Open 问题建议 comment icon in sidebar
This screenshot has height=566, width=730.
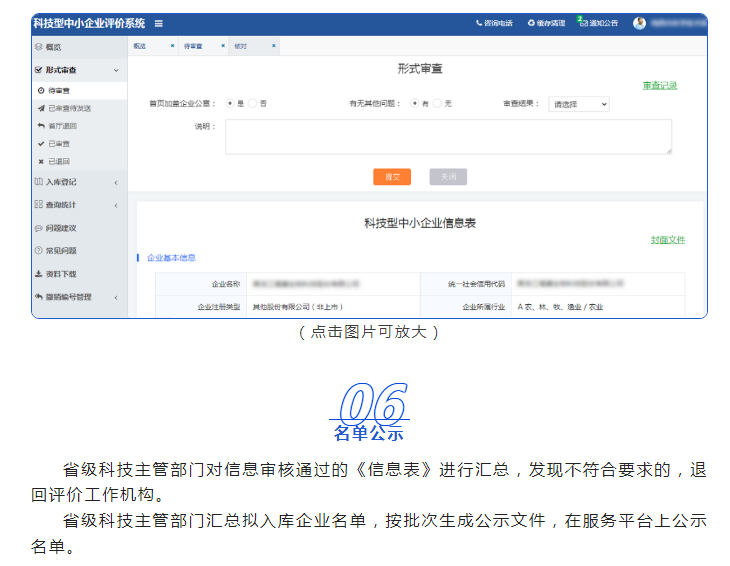pyautogui.click(x=38, y=228)
